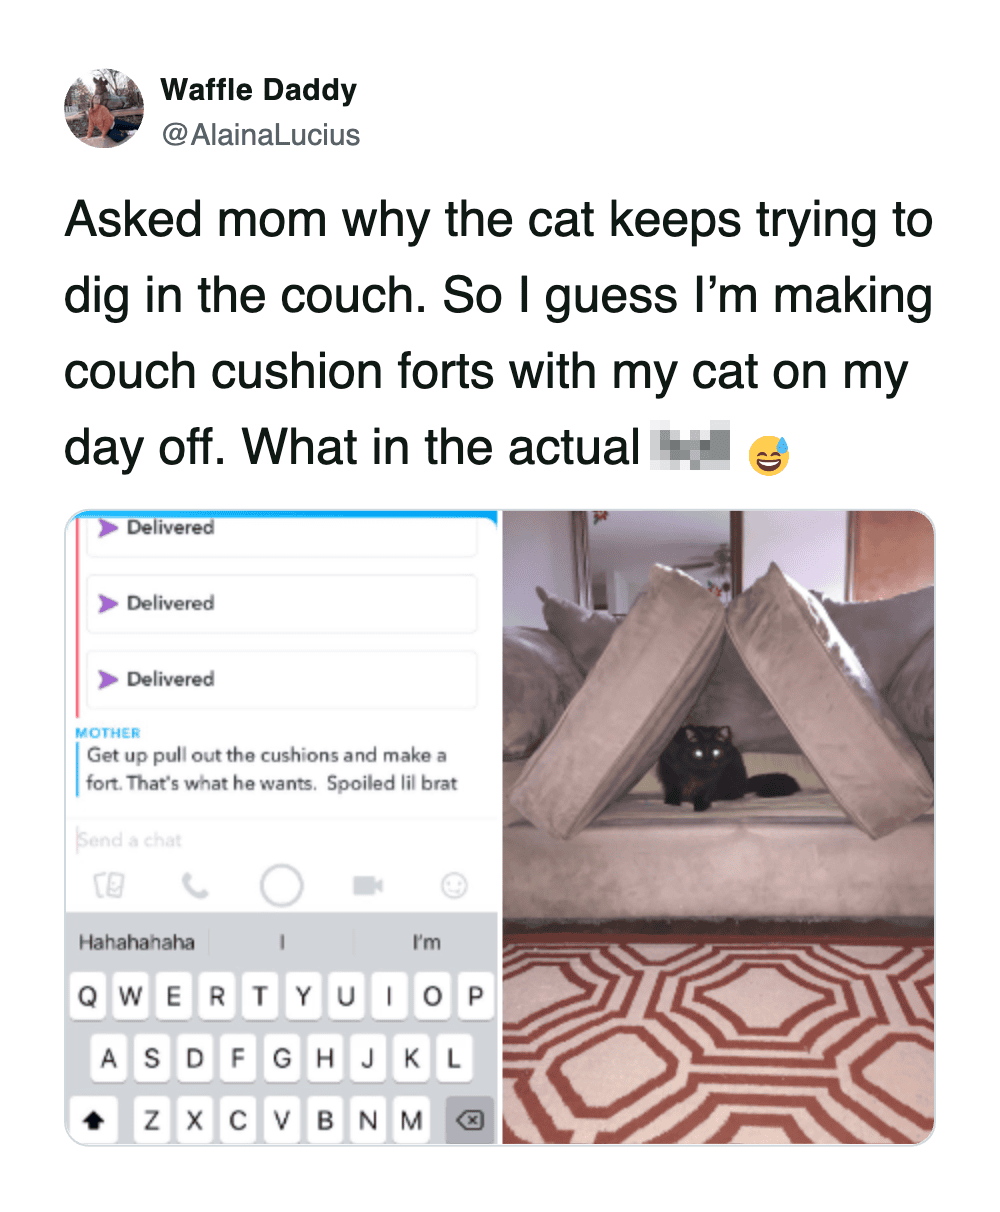Click the Waffle Daddy display name
1000x1212 pixels.
258,90
